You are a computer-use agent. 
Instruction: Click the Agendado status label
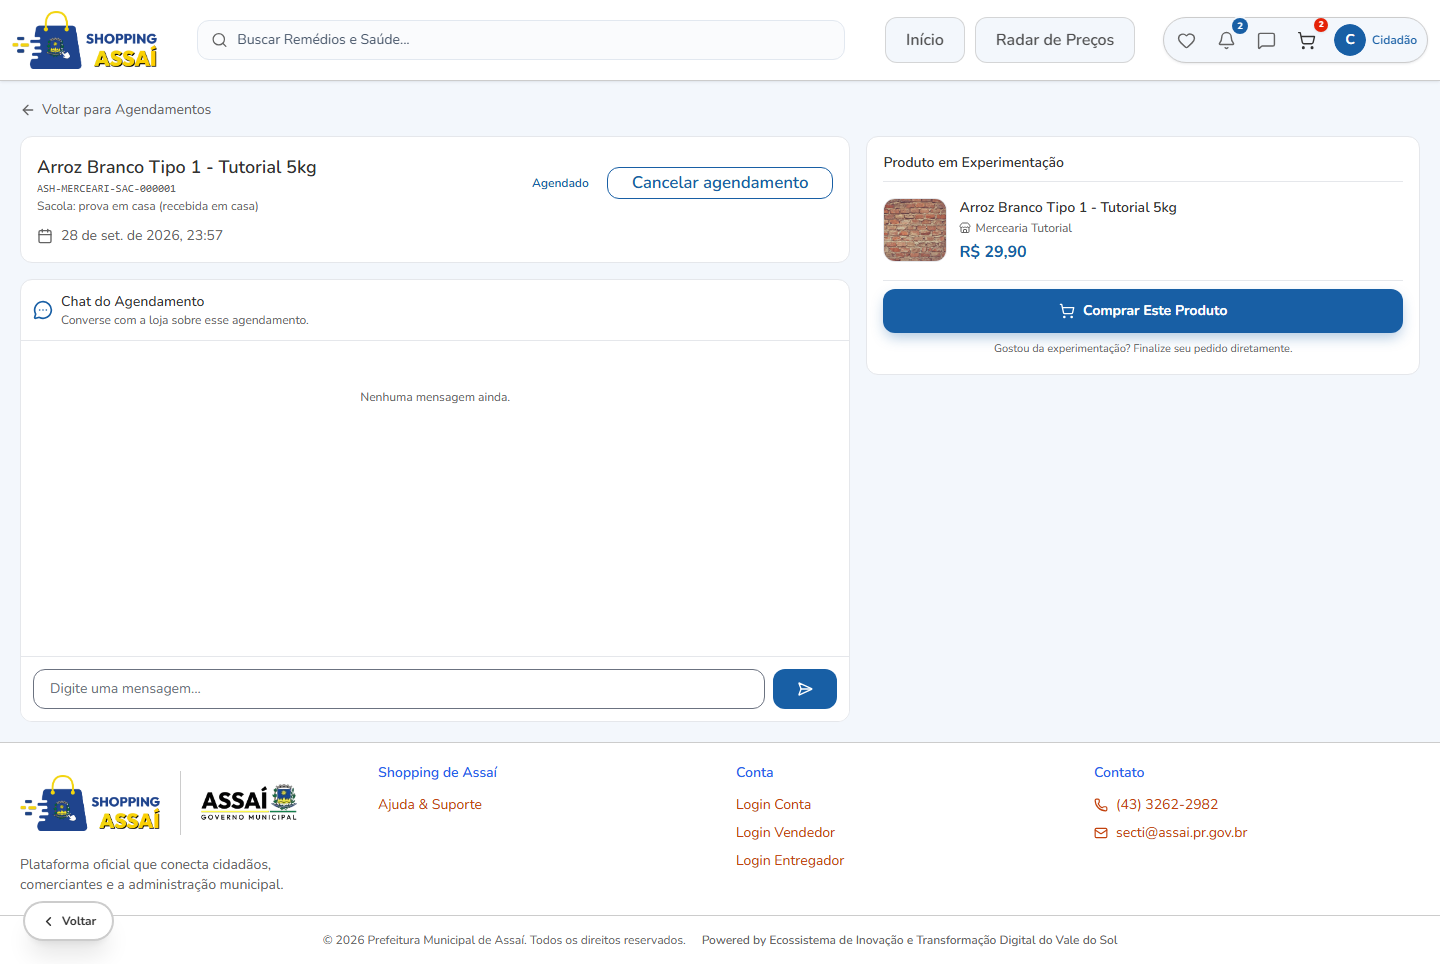point(560,183)
